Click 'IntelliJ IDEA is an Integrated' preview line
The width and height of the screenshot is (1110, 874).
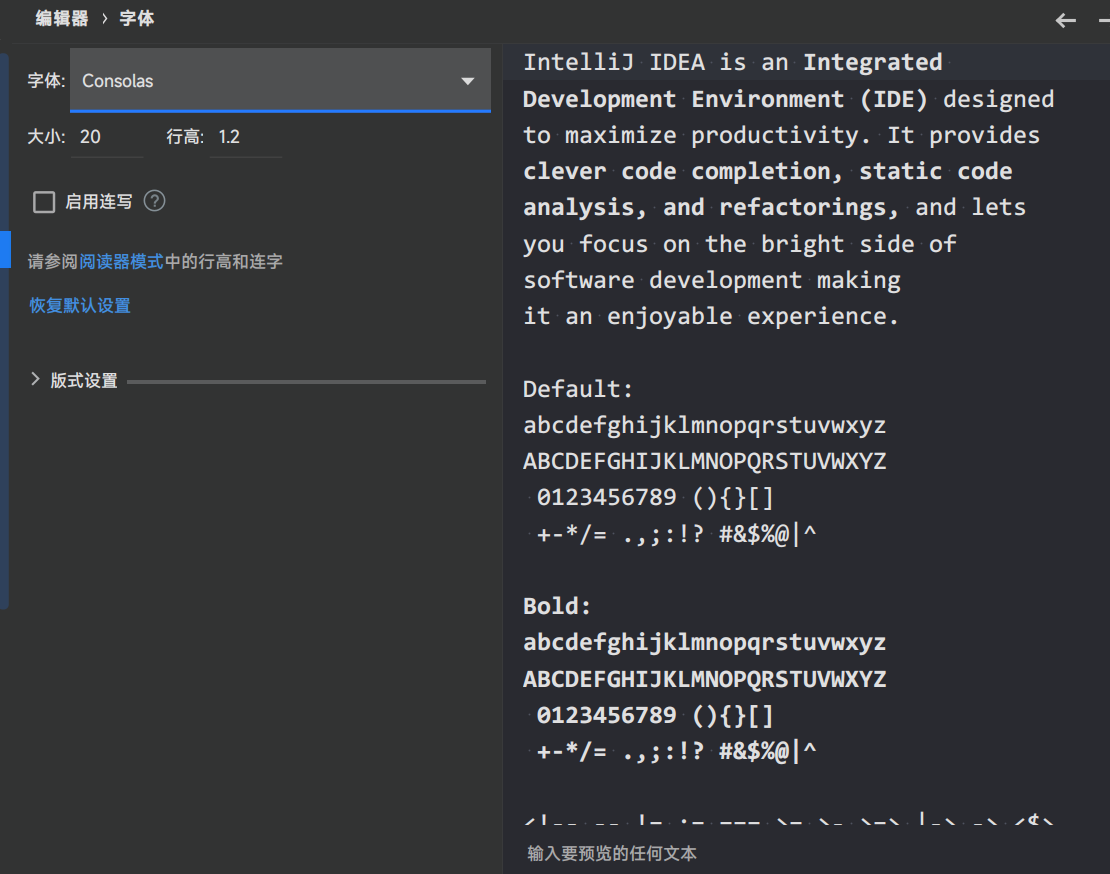point(733,62)
